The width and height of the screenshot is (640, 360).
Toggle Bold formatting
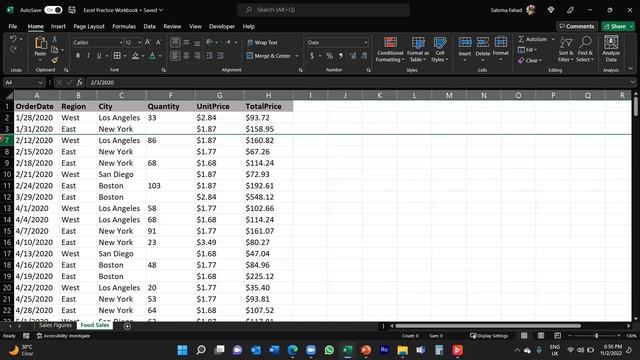78,56
